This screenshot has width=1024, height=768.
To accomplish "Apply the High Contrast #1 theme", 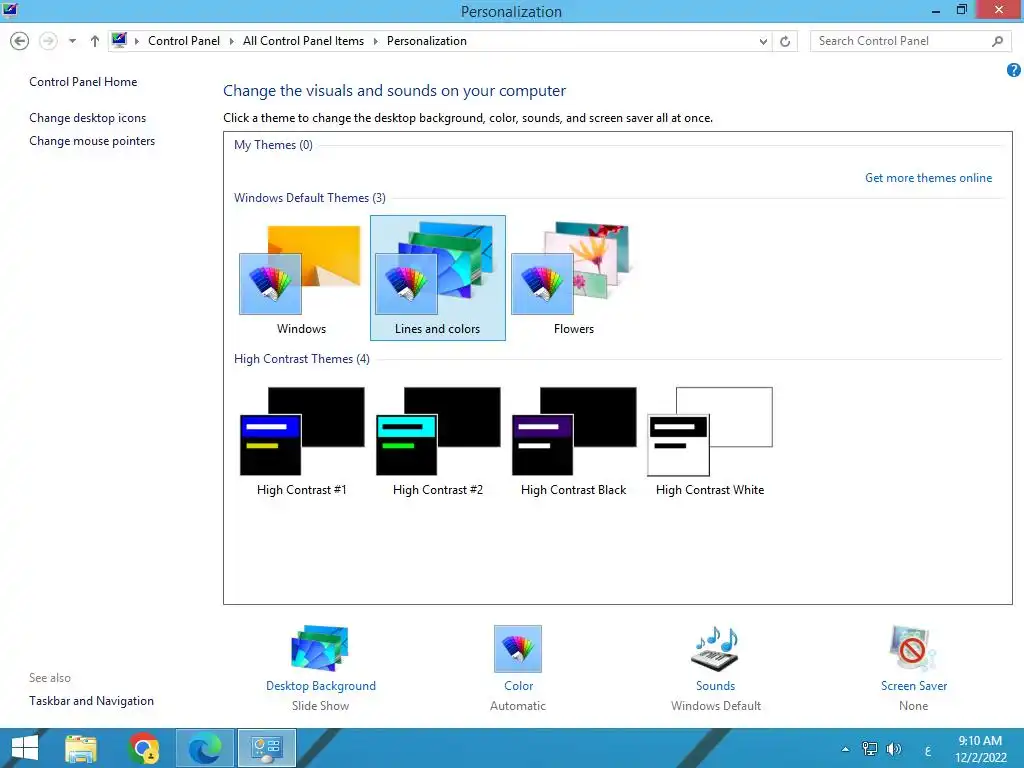I will 302,441.
